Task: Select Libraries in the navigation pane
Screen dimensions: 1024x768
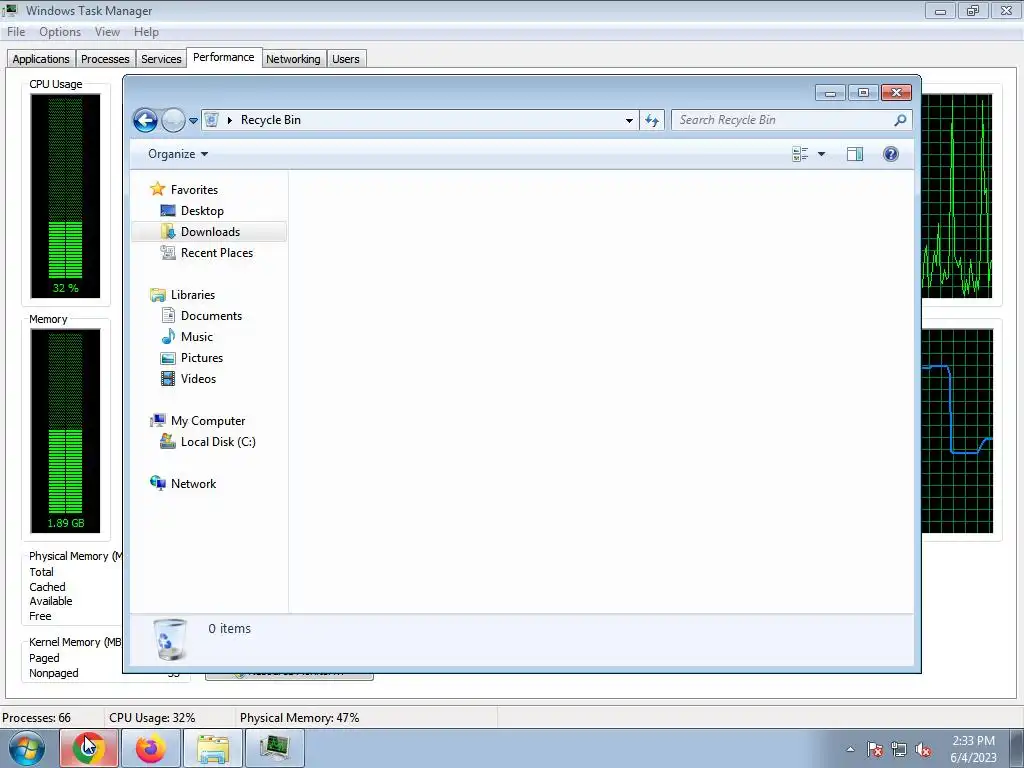Action: click(193, 295)
